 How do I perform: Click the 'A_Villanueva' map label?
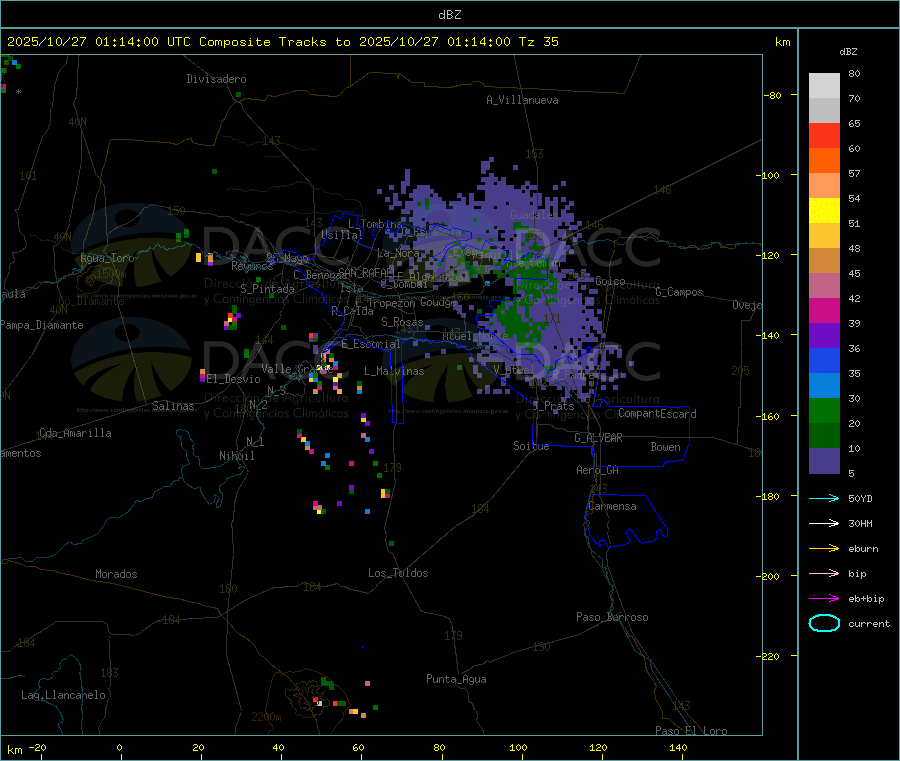pos(522,100)
